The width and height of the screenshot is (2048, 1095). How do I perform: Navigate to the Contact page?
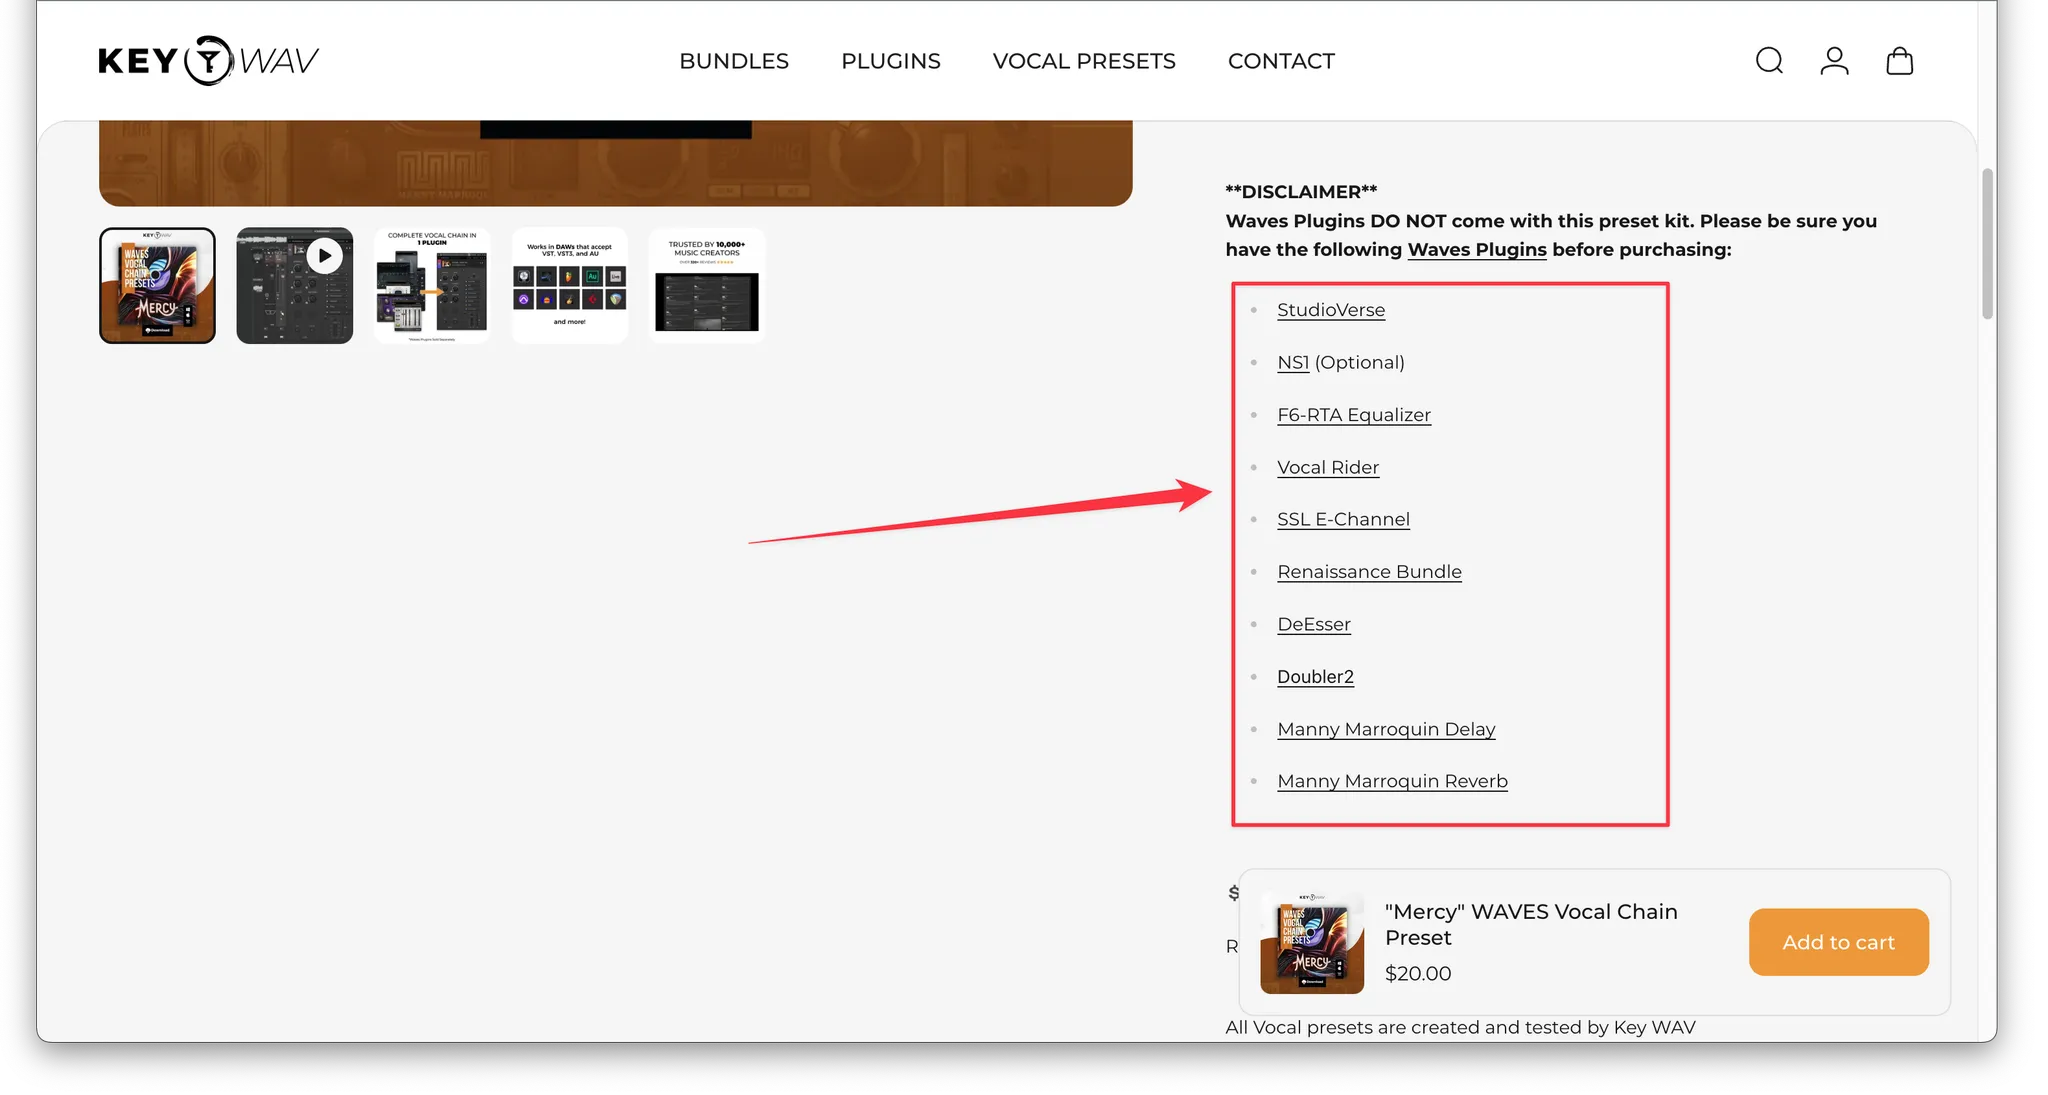[1281, 61]
